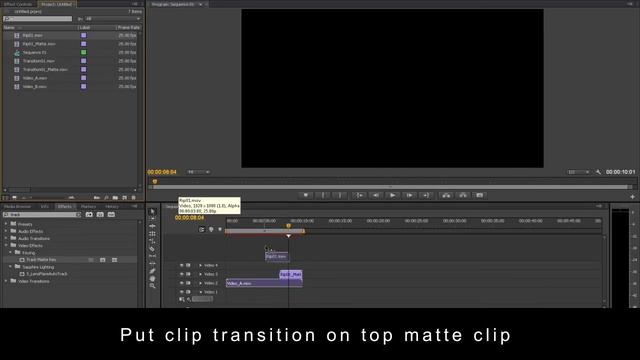Click the Export Frame camera button
Viewport: 640px width, 360px height.
click(480, 196)
